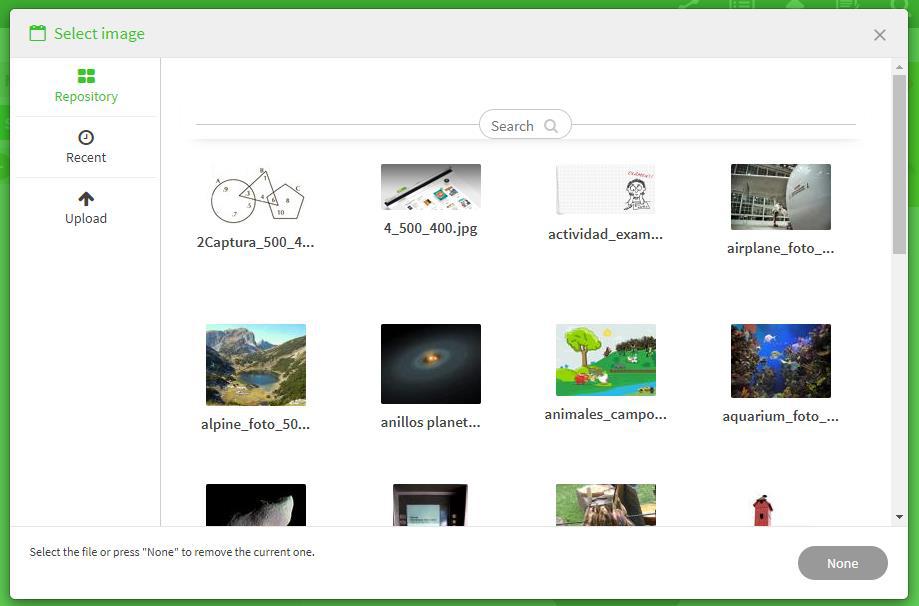Close the Select image dialog

pyautogui.click(x=879, y=35)
